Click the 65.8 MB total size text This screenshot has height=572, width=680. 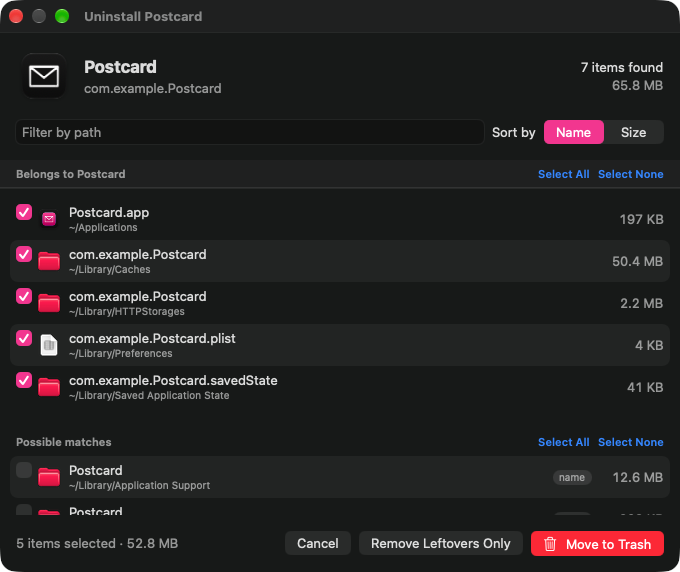pos(637,85)
